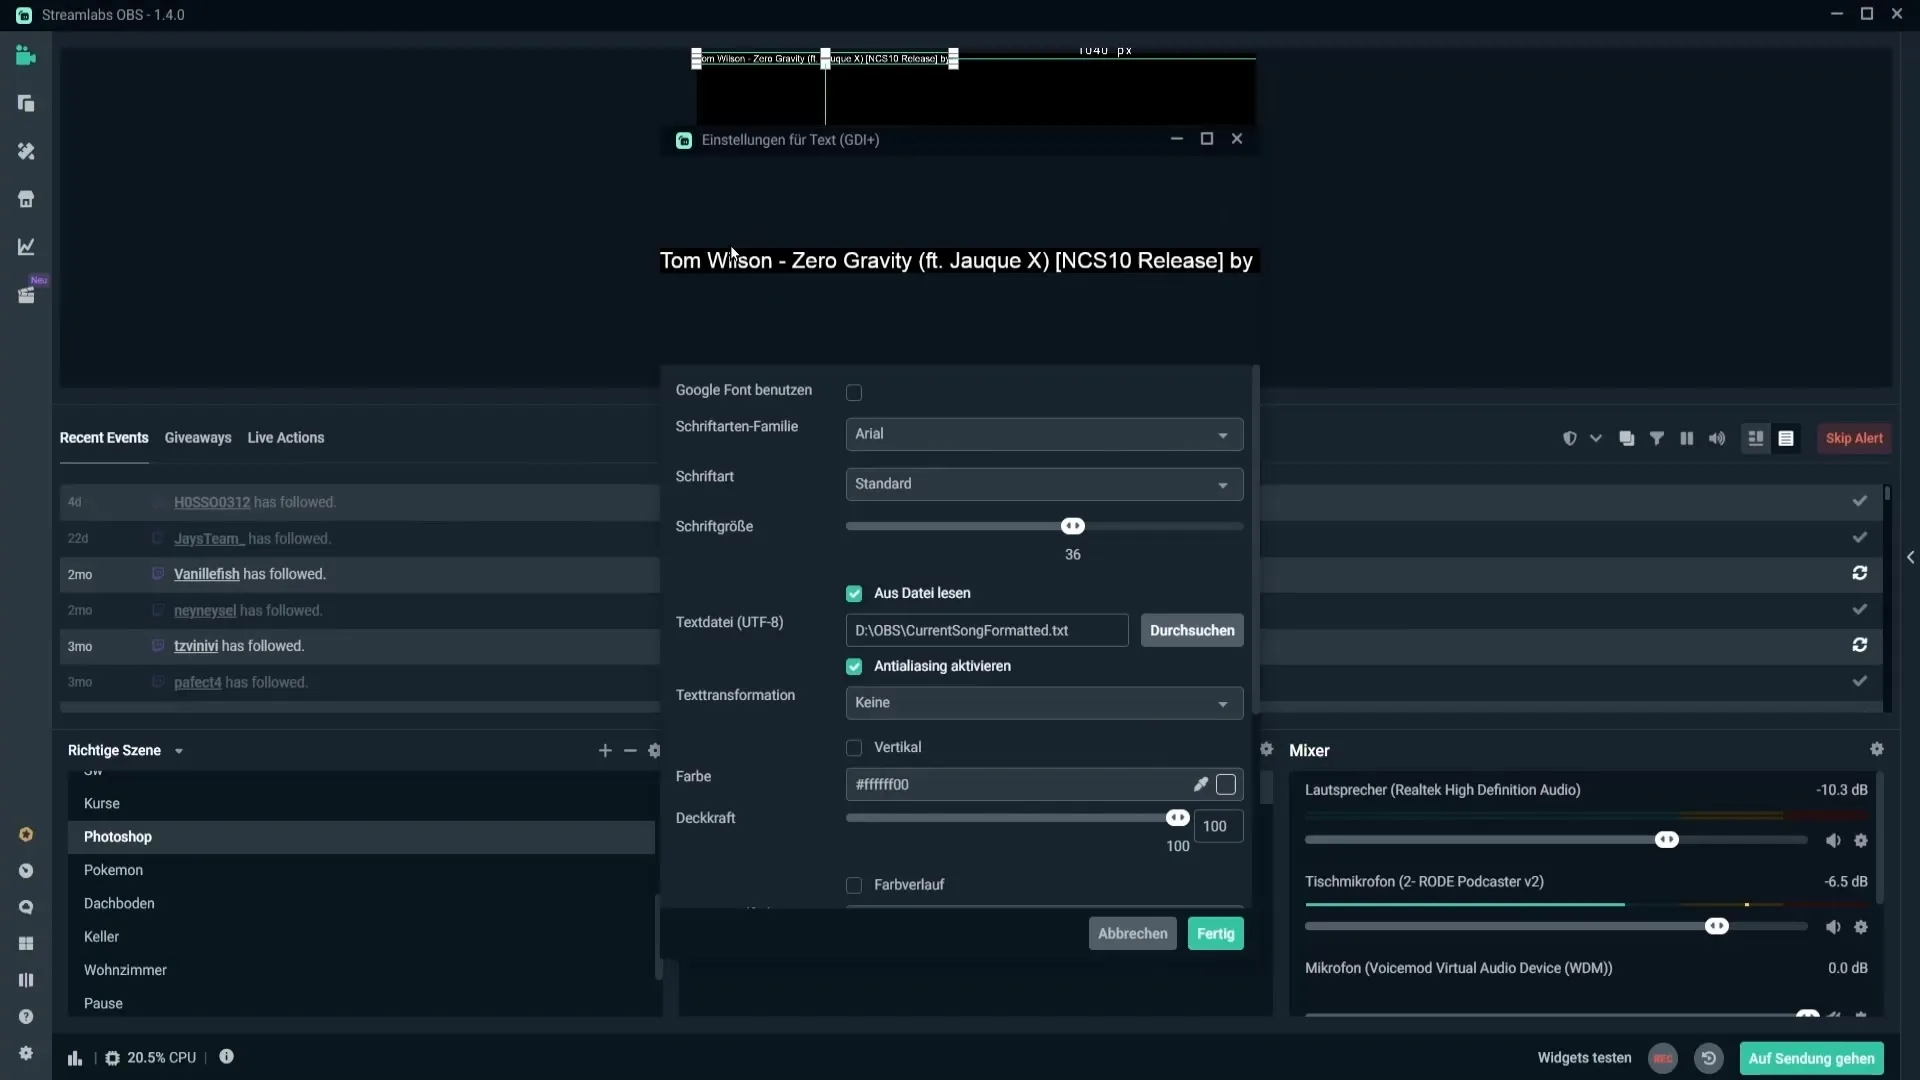Switch to the Recent Events tab

click(104, 438)
